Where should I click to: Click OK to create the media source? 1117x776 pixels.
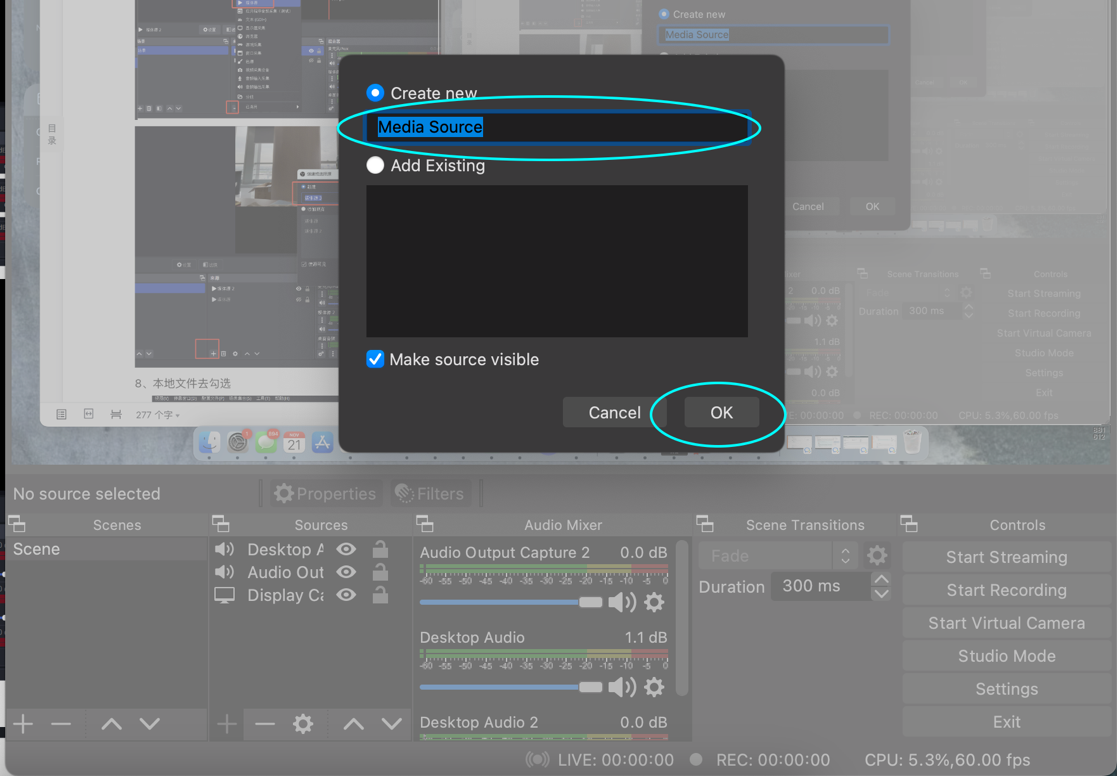(x=721, y=412)
